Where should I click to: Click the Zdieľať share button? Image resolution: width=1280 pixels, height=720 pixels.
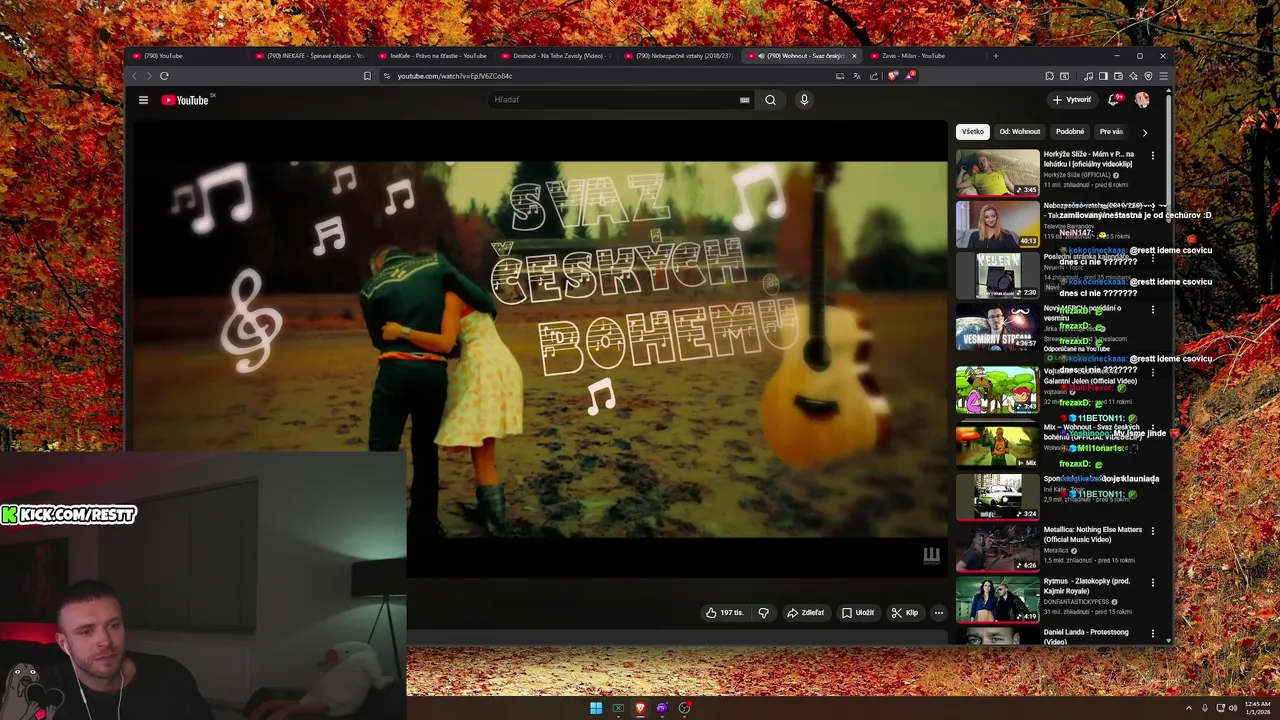[805, 613]
